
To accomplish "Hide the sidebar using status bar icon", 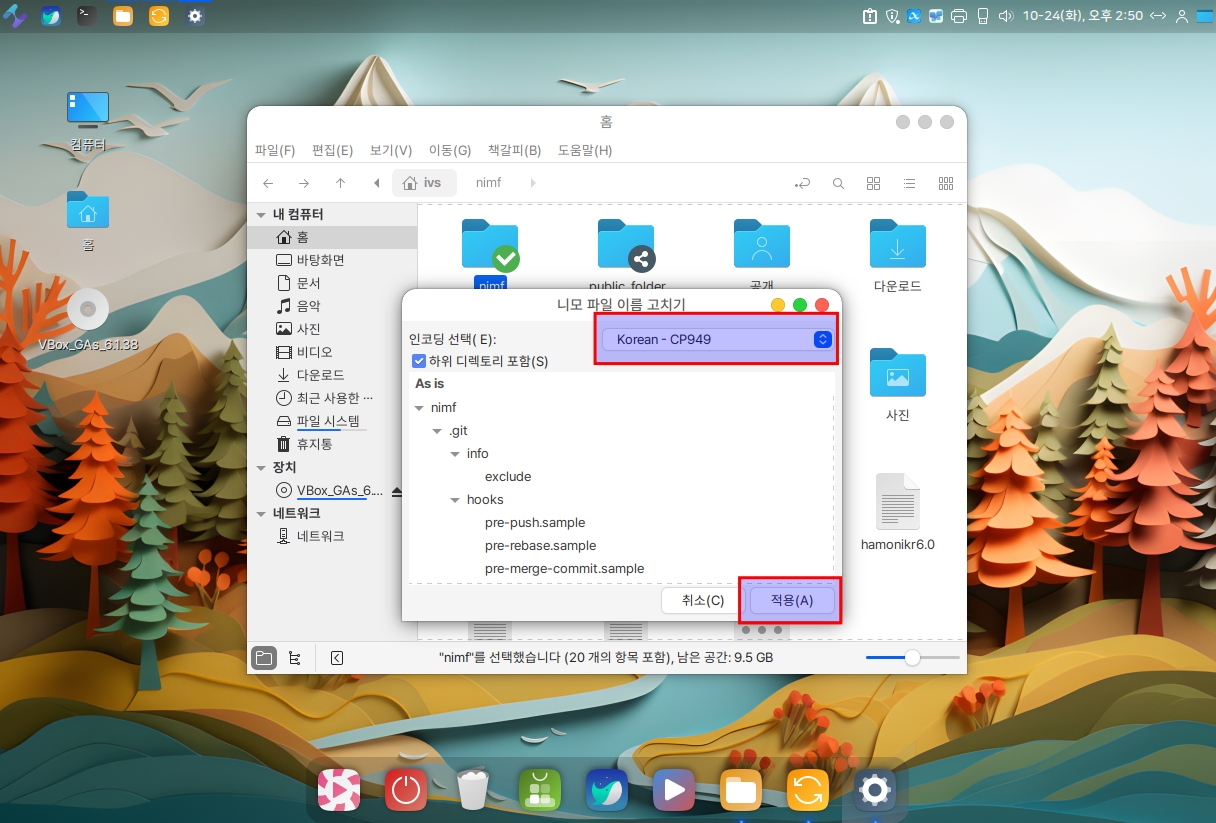I will tap(337, 658).
